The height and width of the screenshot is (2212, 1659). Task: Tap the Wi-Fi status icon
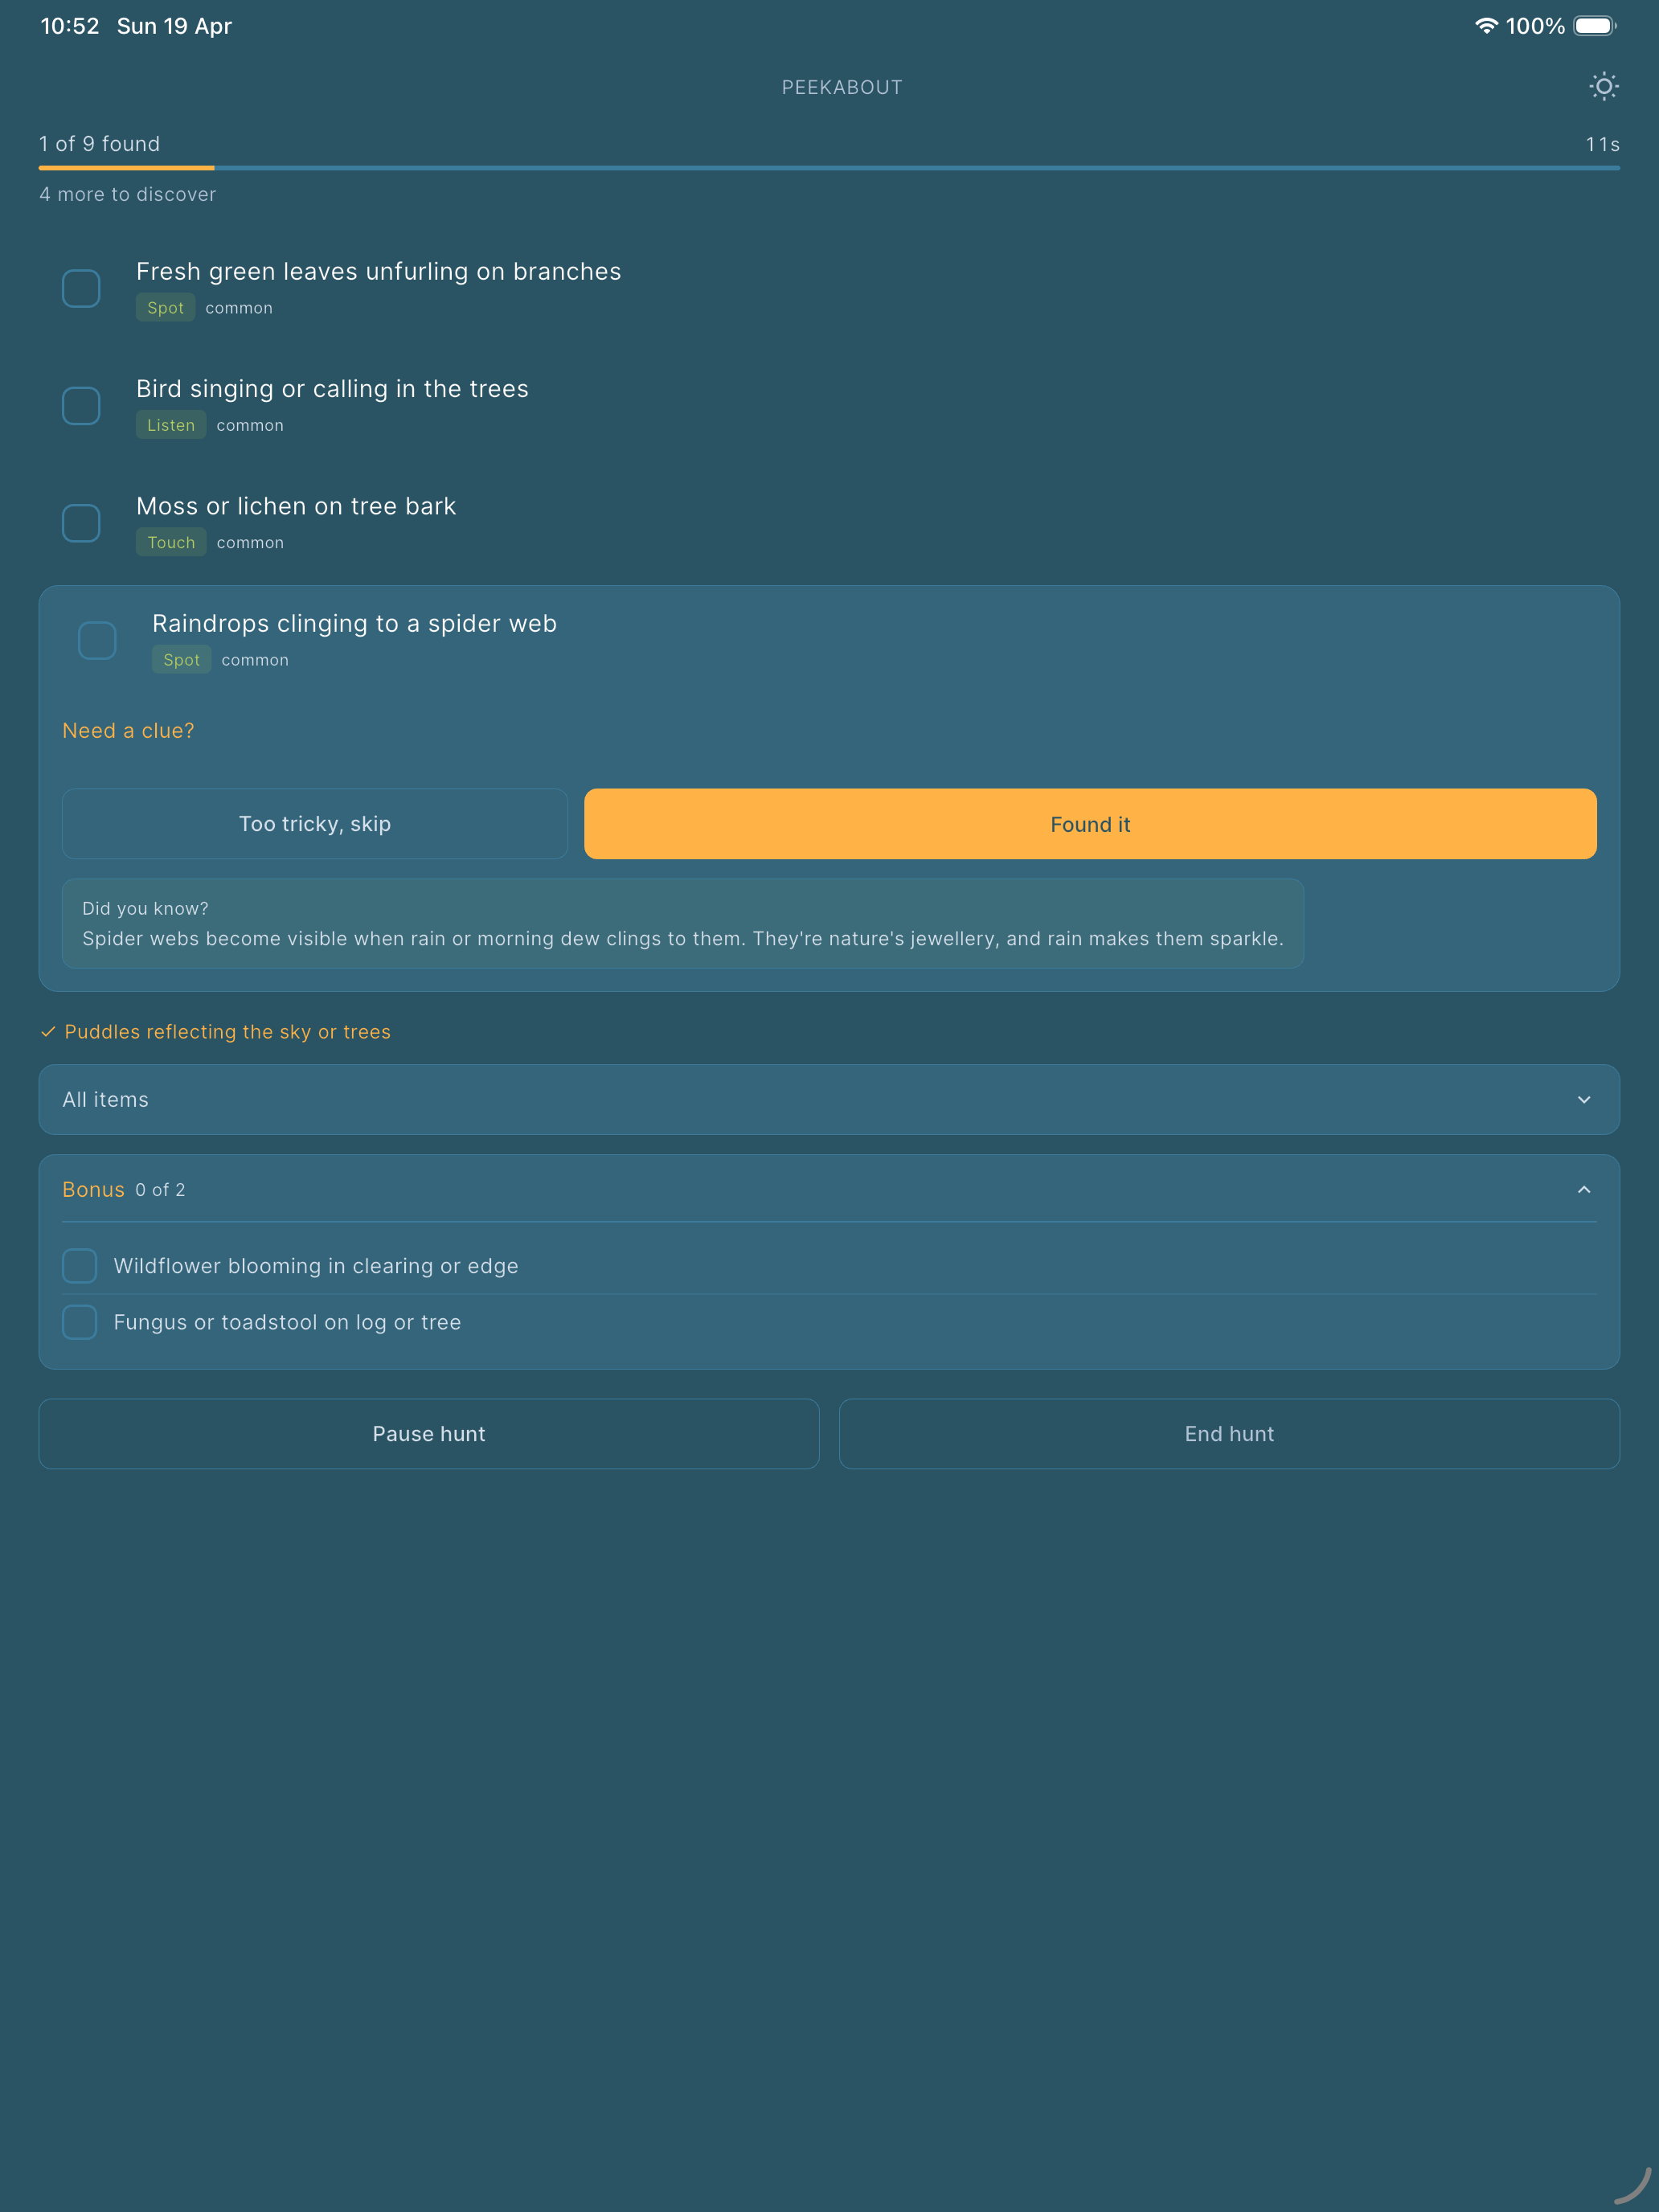click(1486, 26)
